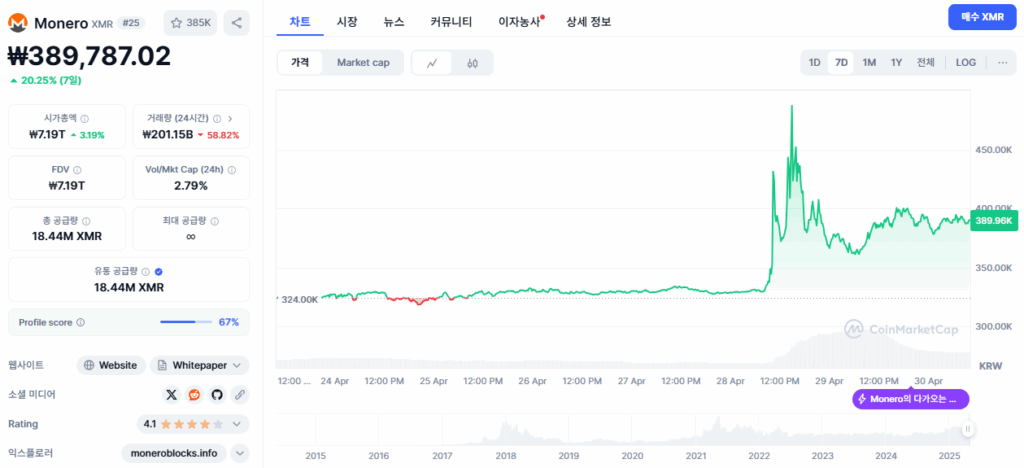Select the Market cap chart toggle
Screen dimensions: 1024x468
coord(363,63)
